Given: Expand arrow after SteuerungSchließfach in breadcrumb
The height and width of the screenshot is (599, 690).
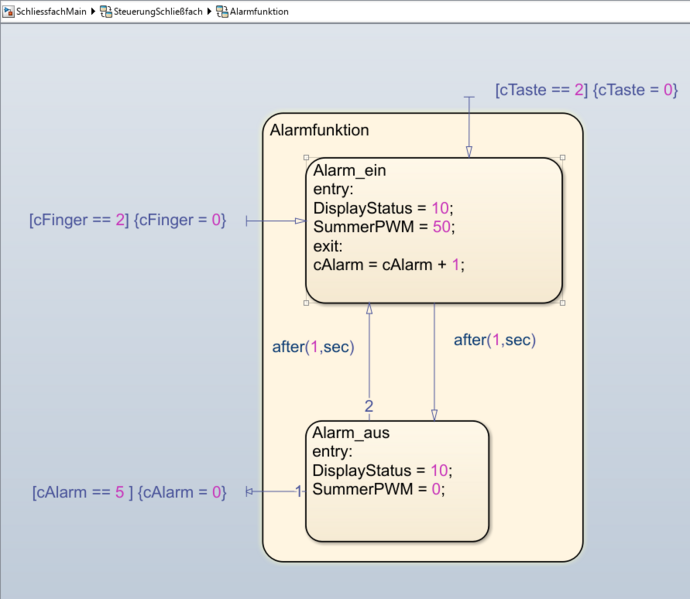Looking at the screenshot, I should (209, 11).
